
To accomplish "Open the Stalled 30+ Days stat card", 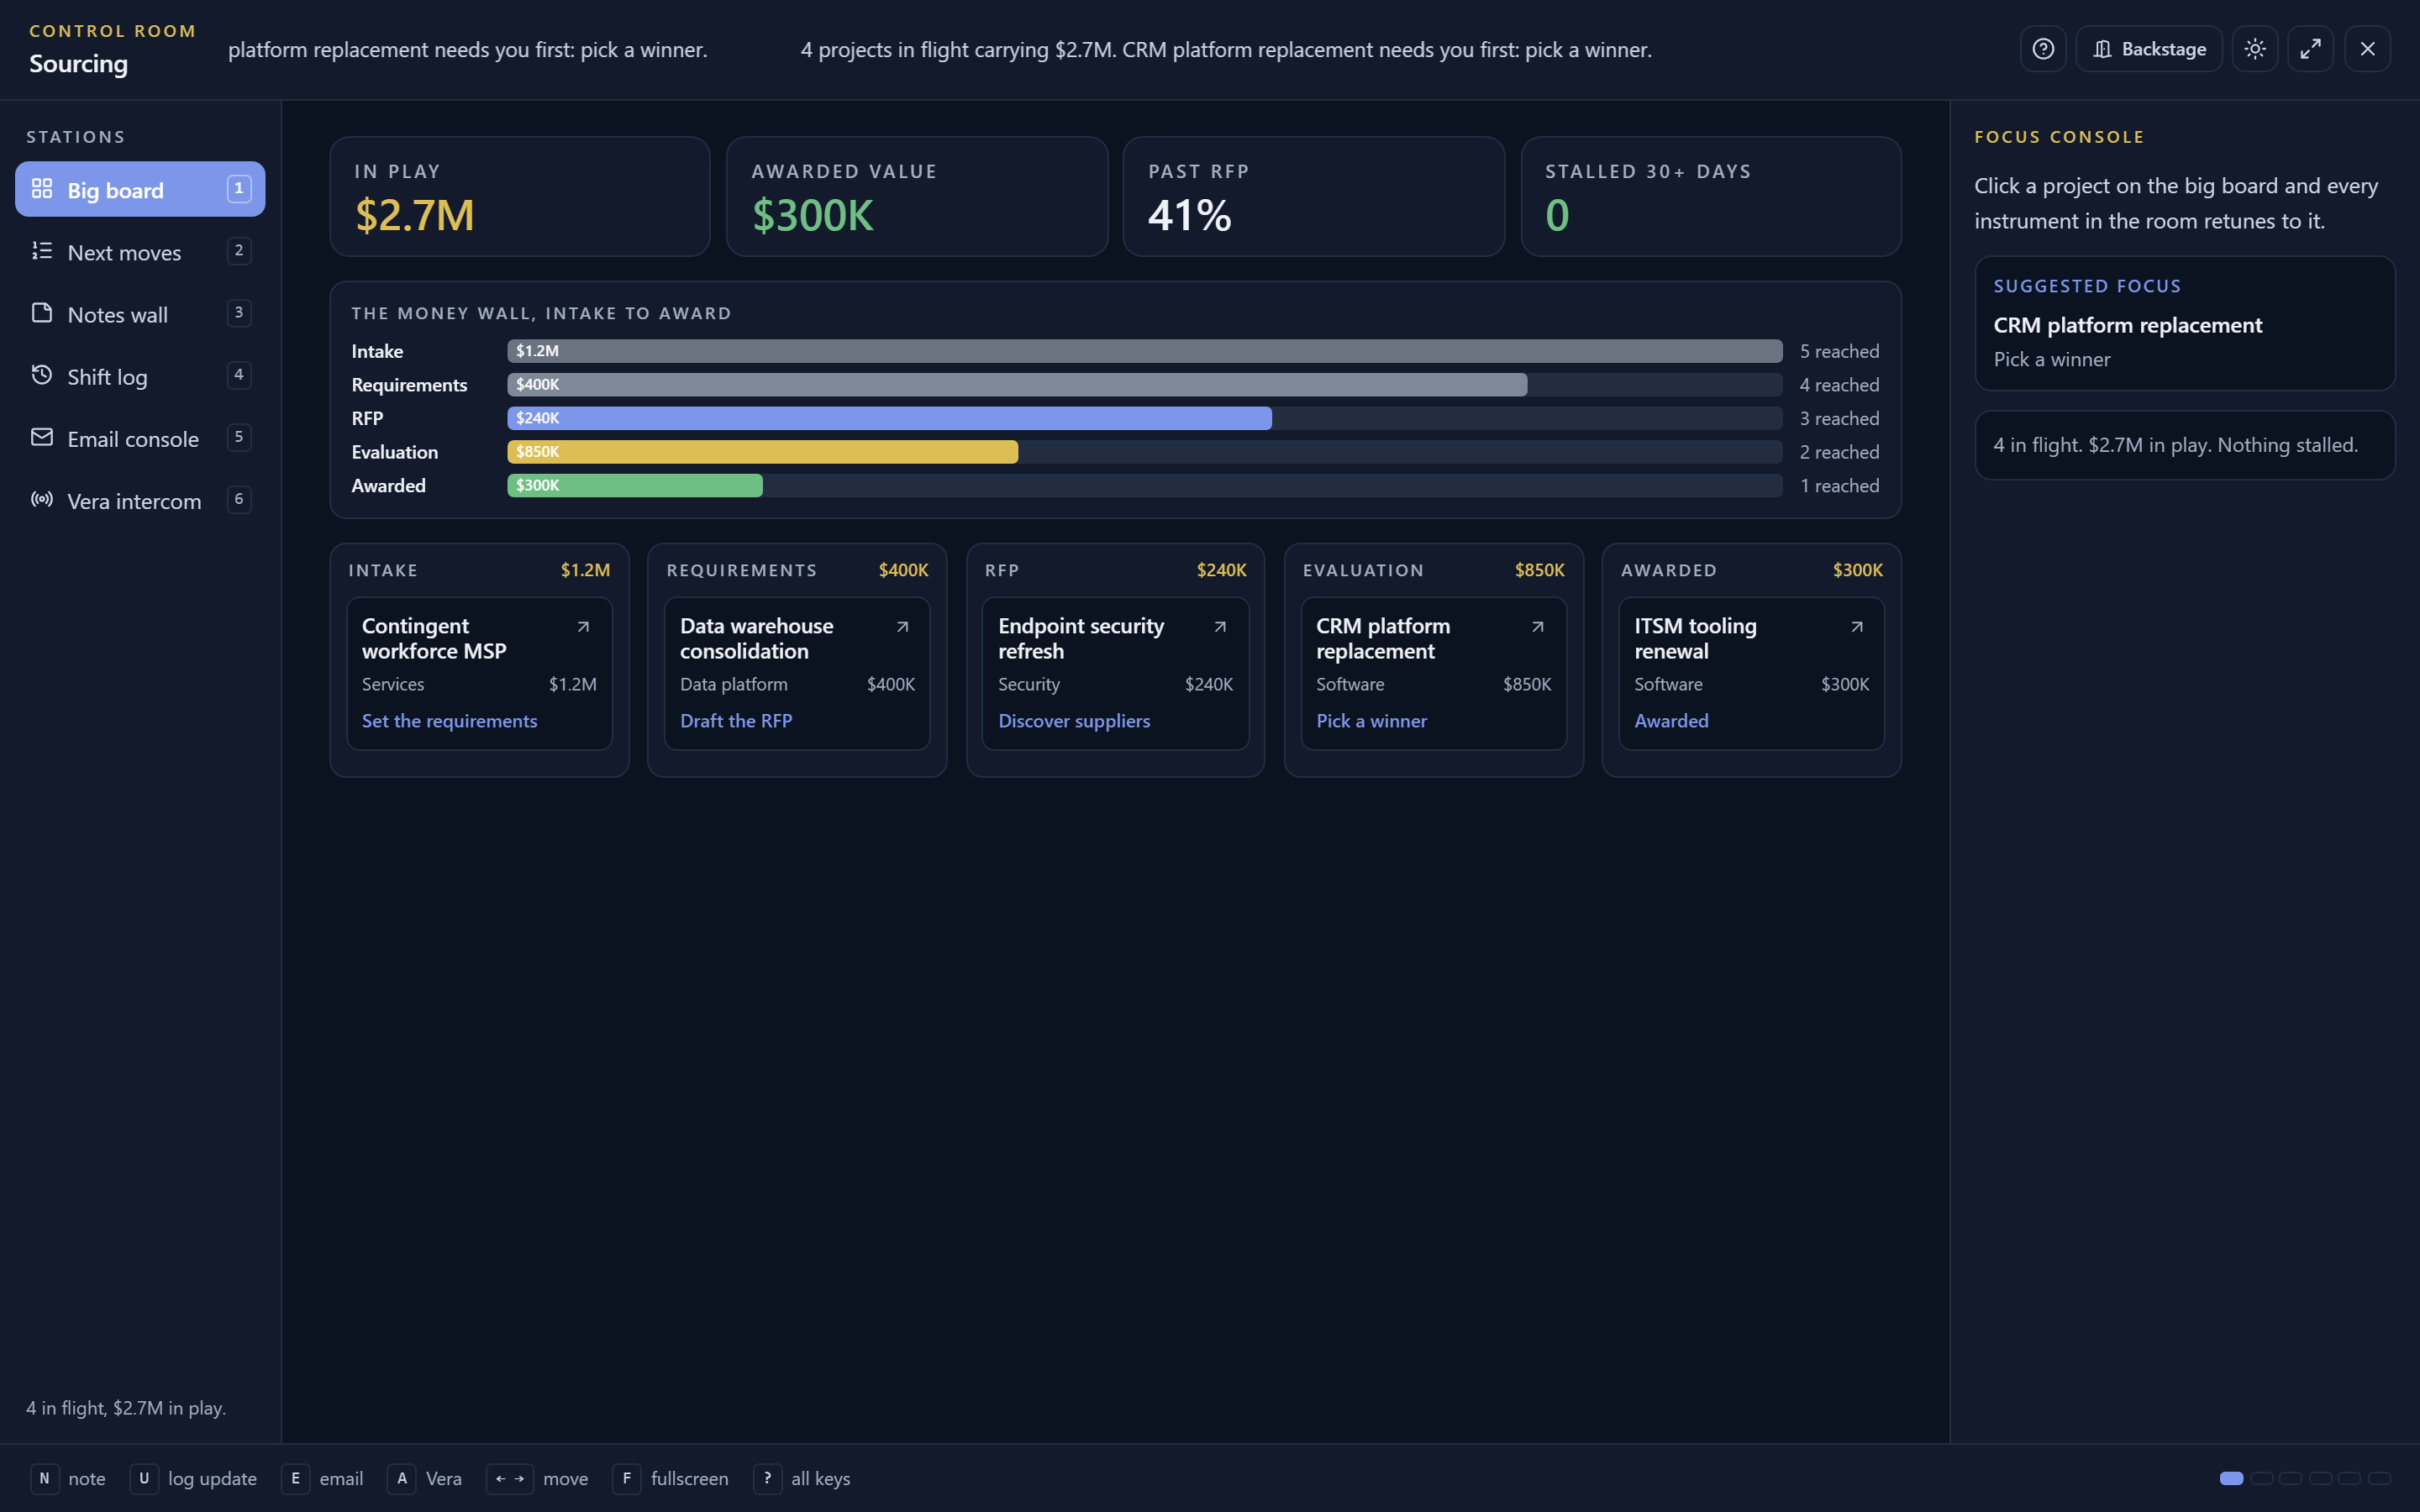I will pyautogui.click(x=1711, y=197).
